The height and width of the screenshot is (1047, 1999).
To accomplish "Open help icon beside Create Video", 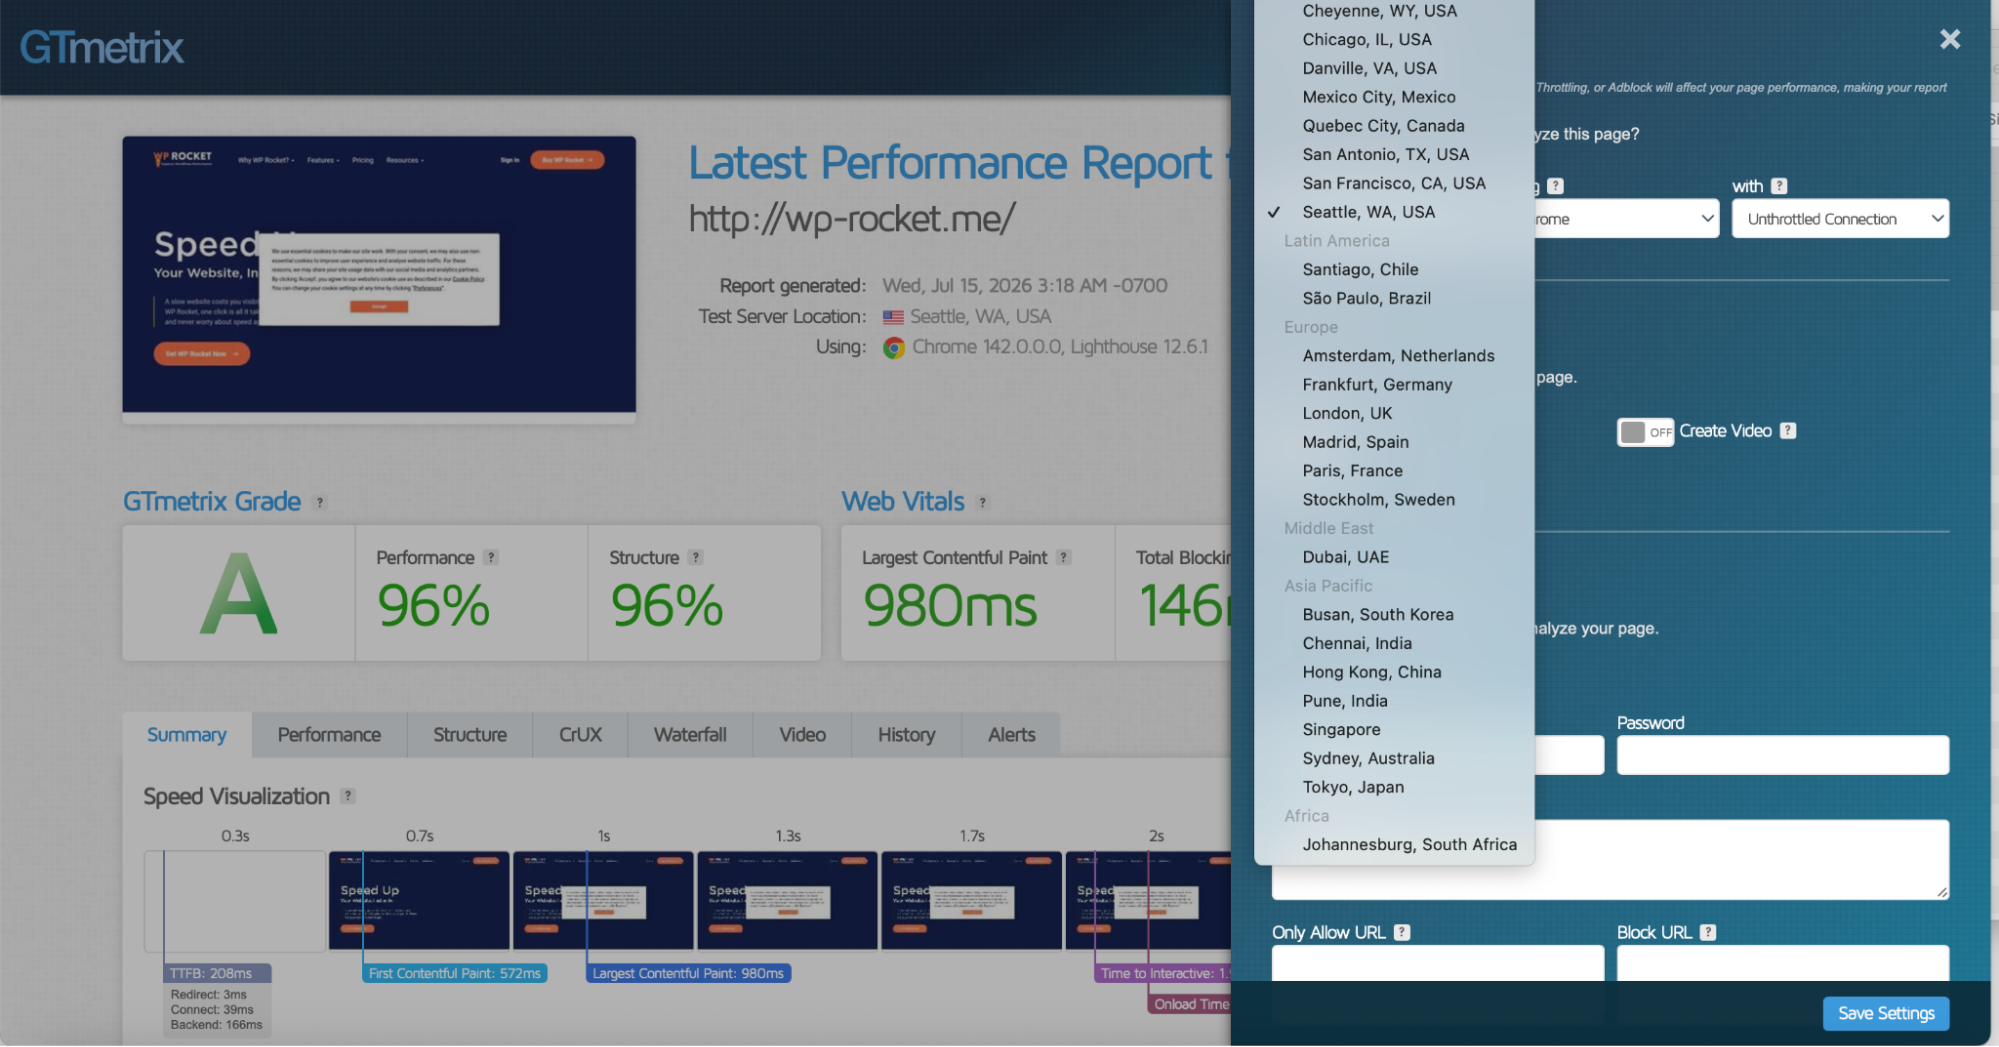I will pyautogui.click(x=1788, y=430).
